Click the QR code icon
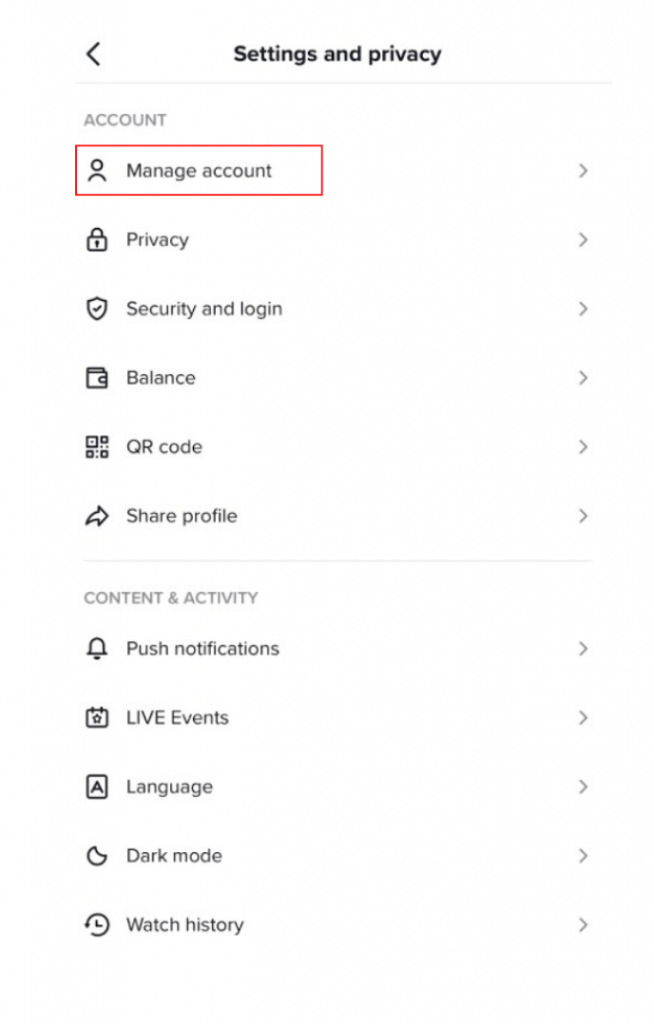This screenshot has height=1024, width=654. [97, 447]
